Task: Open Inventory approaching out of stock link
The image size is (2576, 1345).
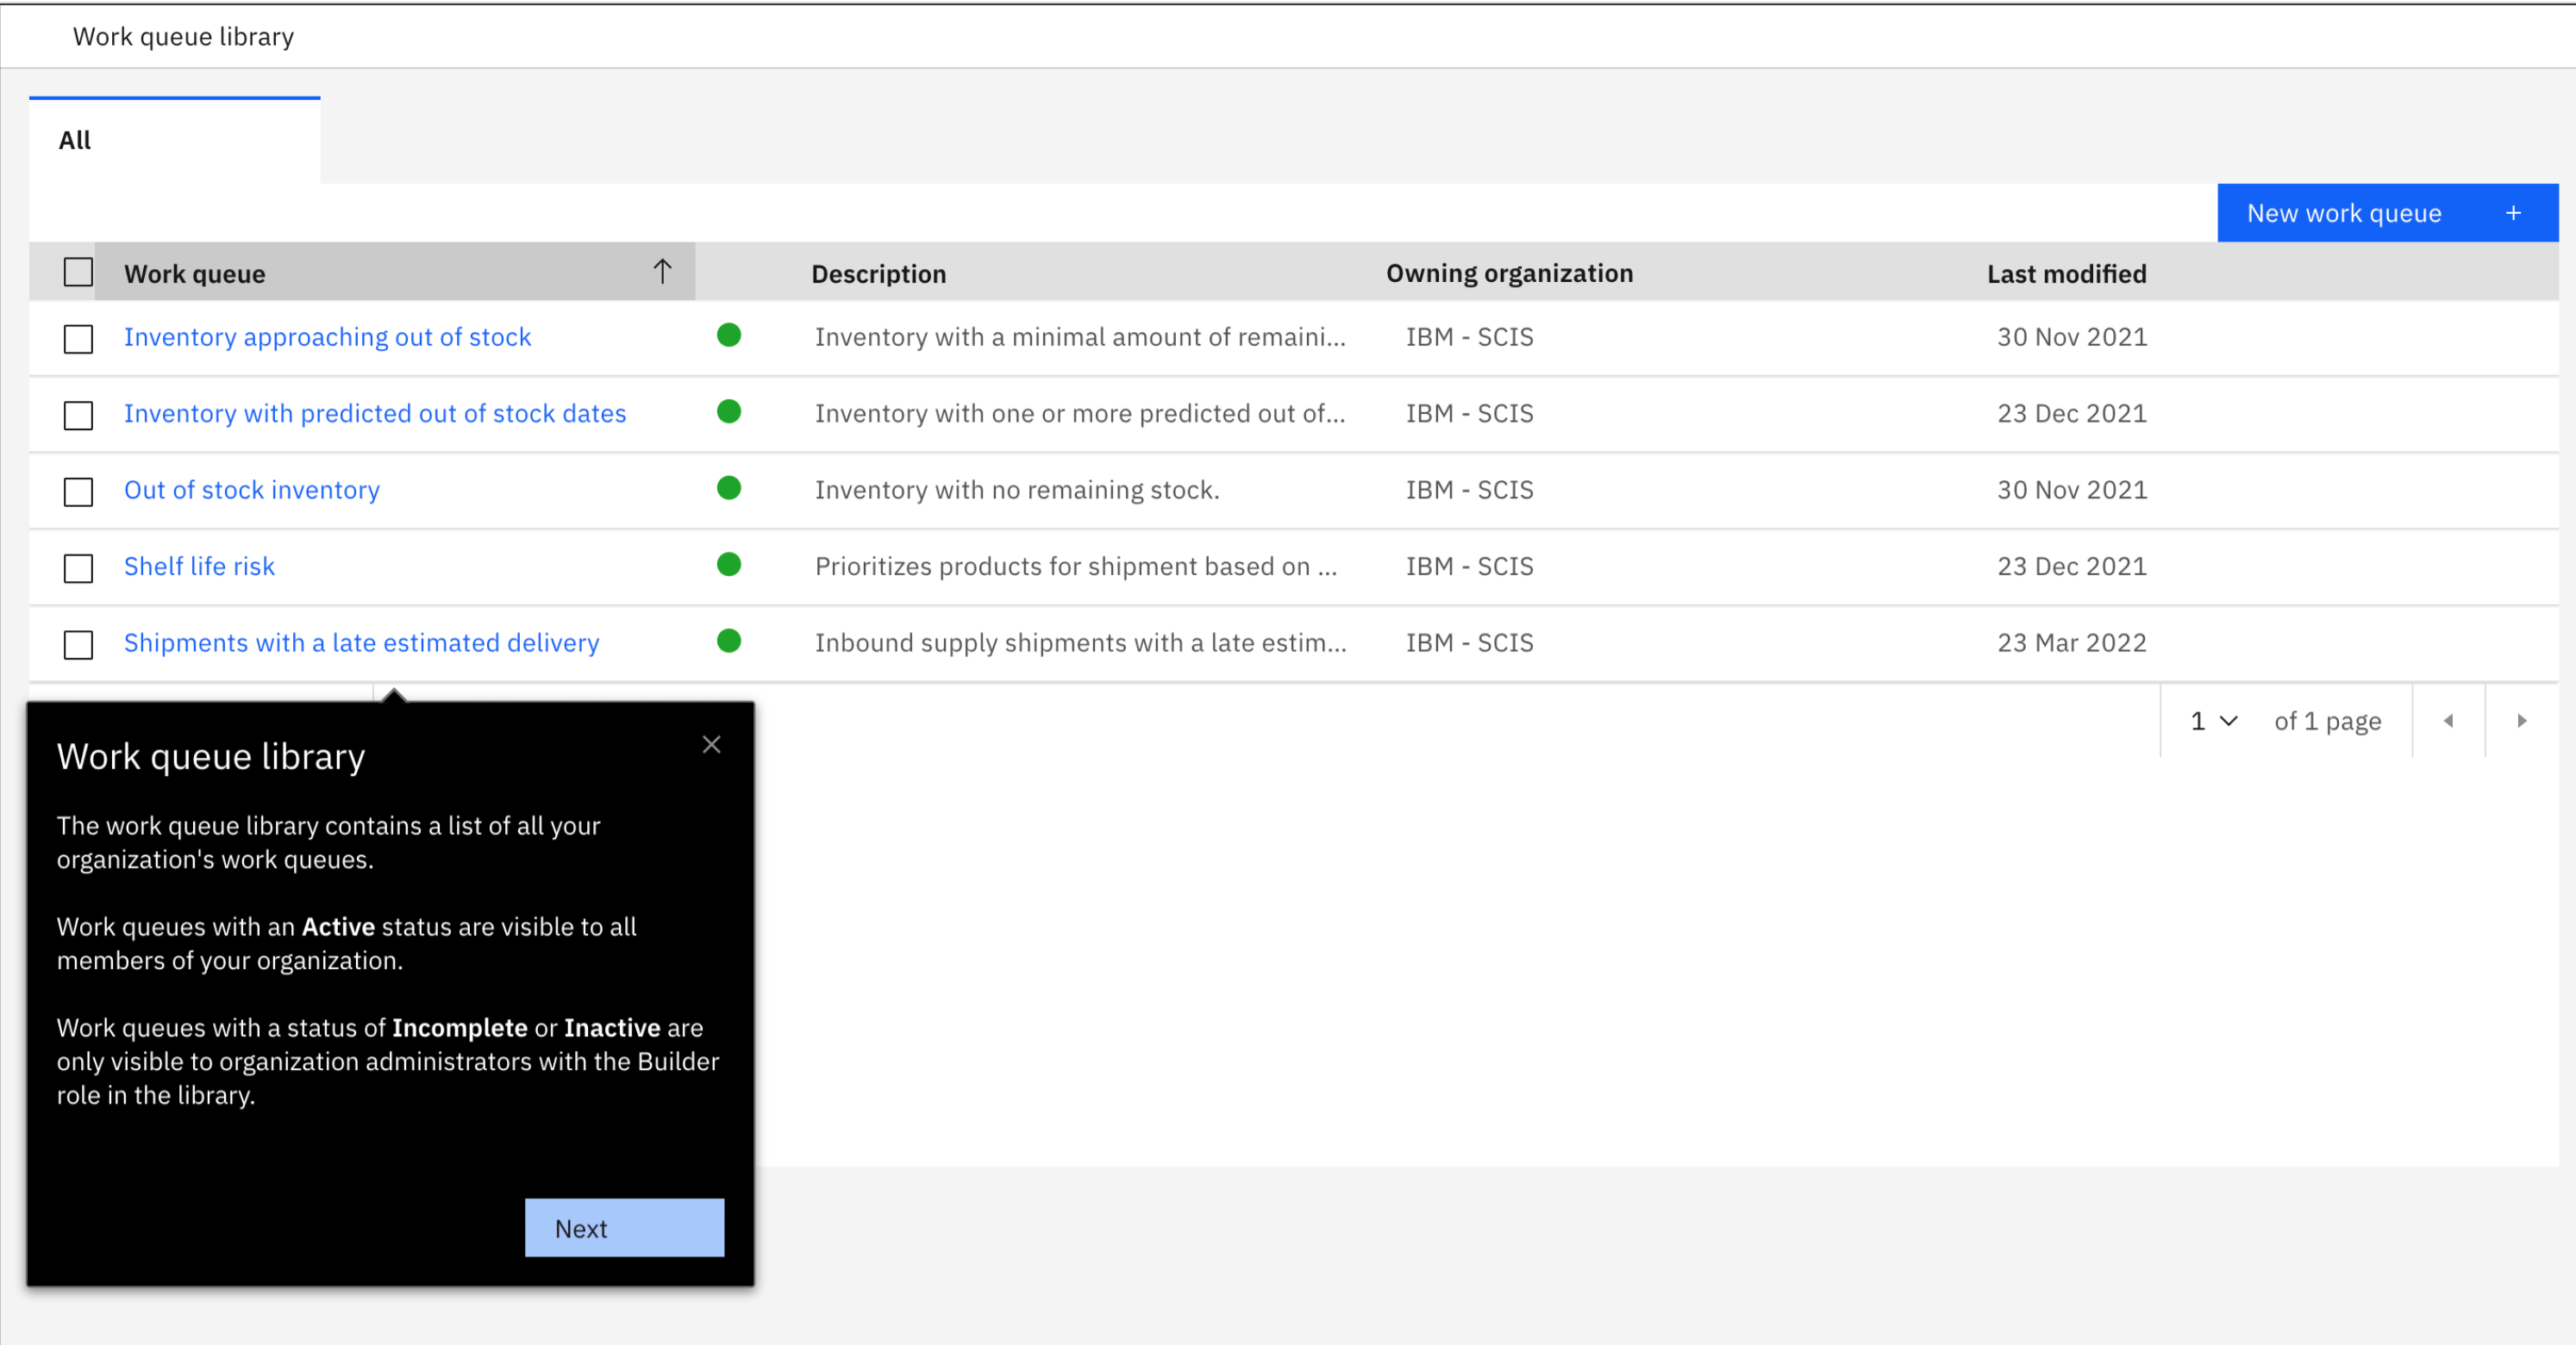Action: coord(327,337)
